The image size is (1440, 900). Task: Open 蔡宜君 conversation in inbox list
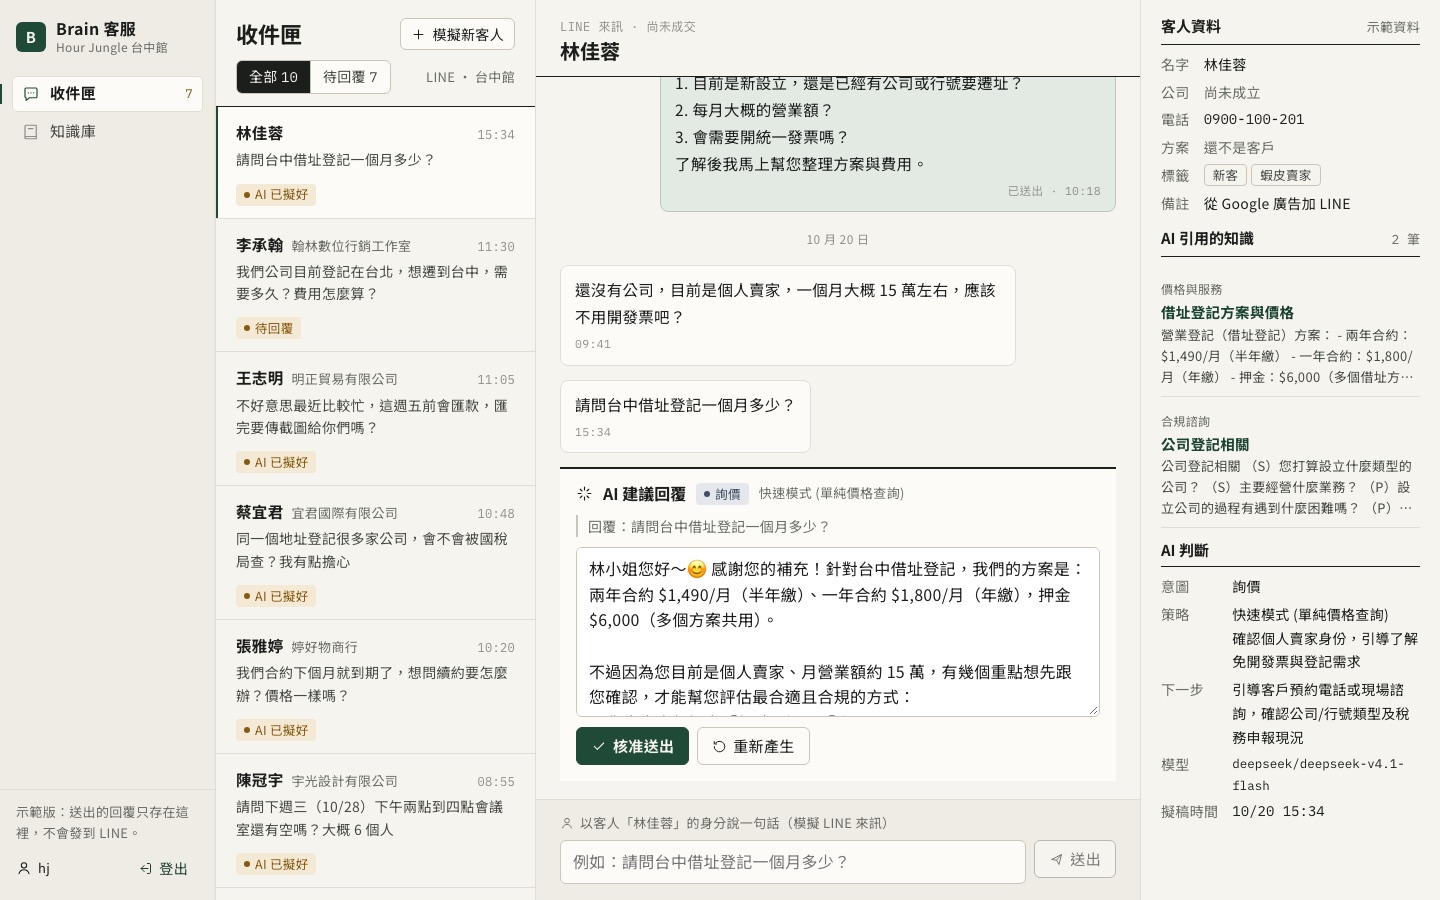tap(376, 553)
